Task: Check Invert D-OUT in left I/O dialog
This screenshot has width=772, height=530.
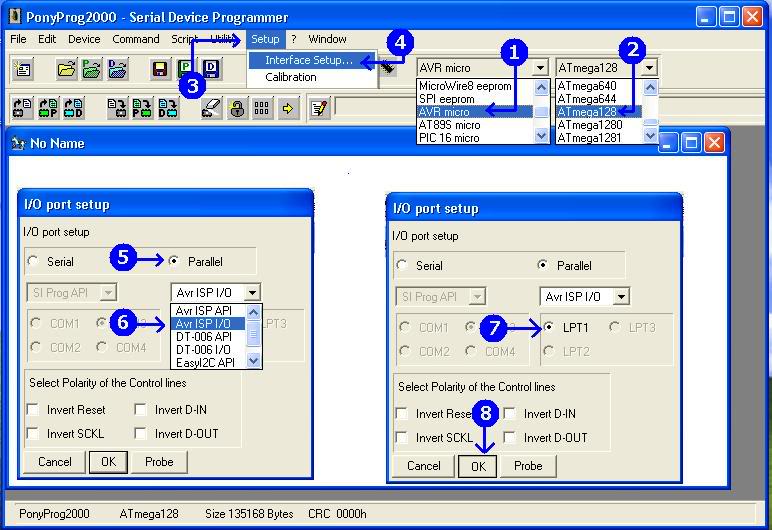Action: 140,433
